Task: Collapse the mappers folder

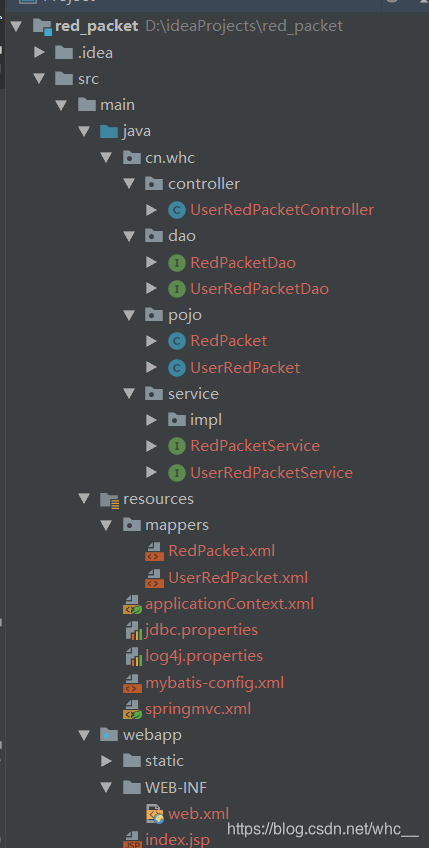Action: [106, 525]
